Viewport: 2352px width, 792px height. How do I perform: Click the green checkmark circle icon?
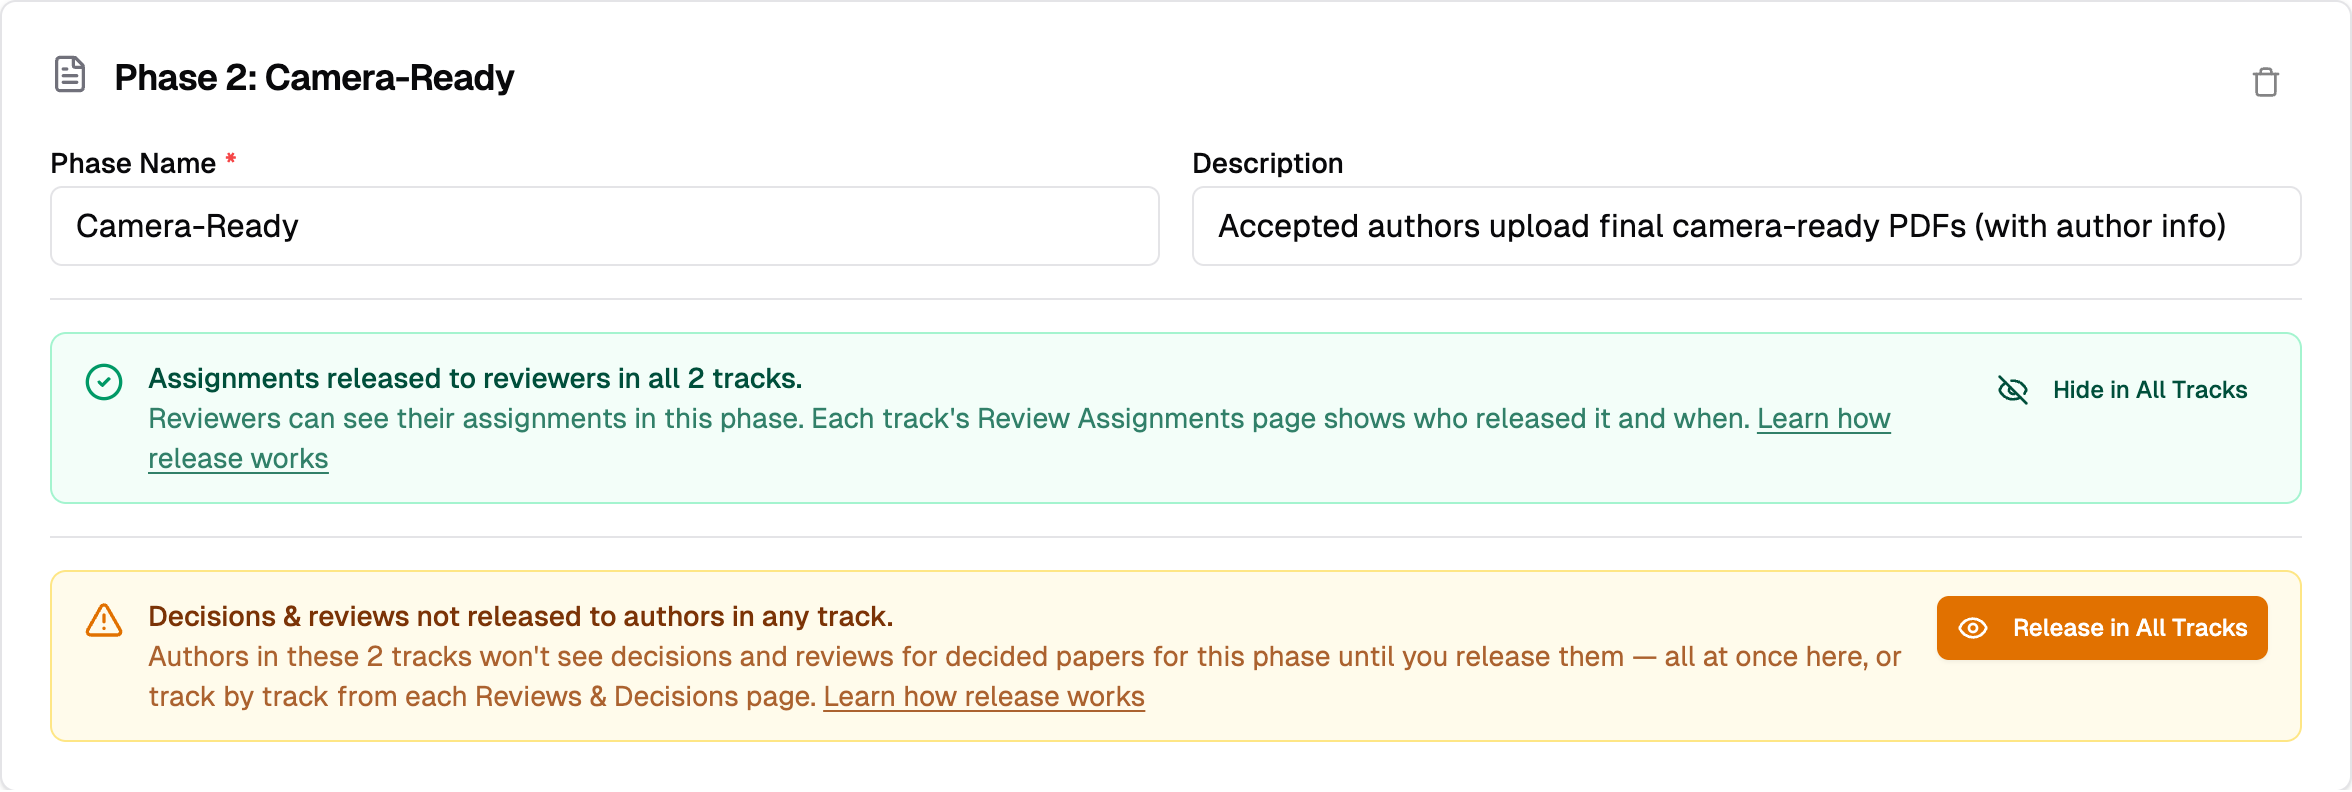104,382
